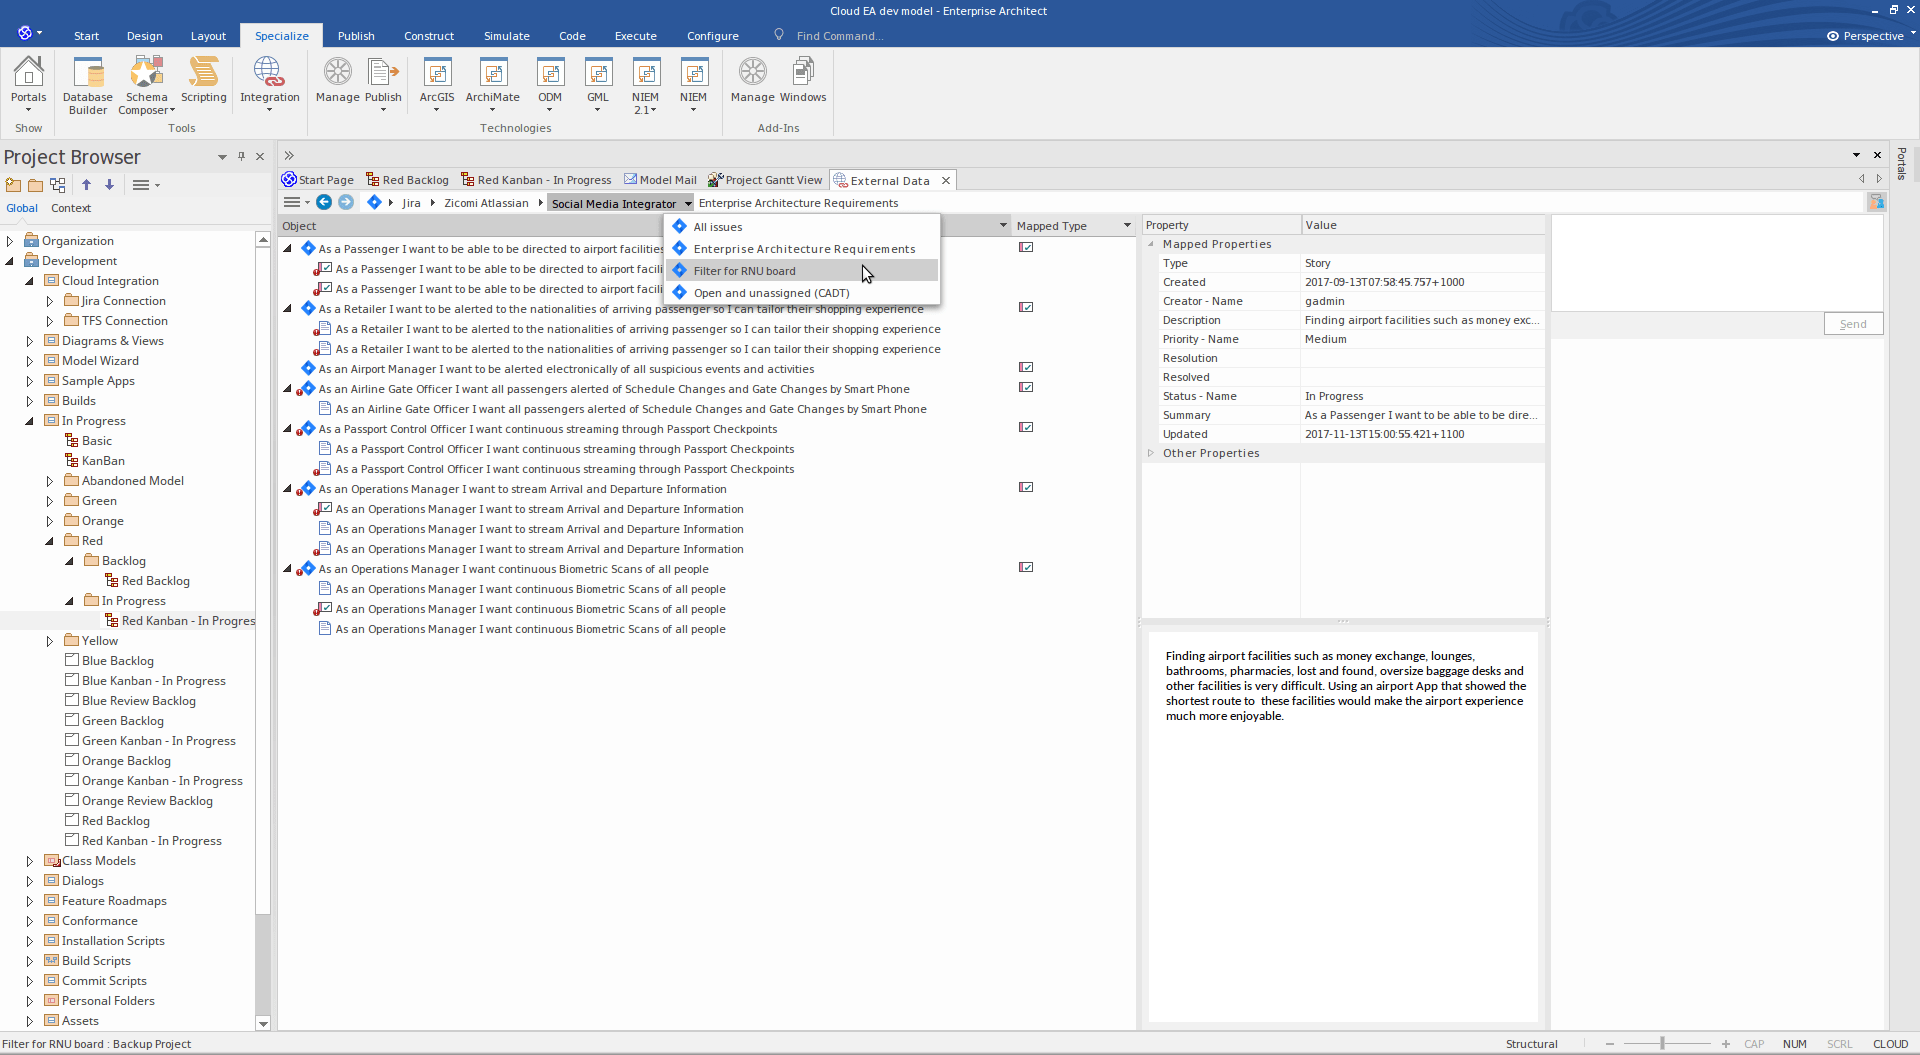This screenshot has width=1920, height=1055.
Task: Select Open and unassigned (CADT) filter
Action: pyautogui.click(x=771, y=293)
